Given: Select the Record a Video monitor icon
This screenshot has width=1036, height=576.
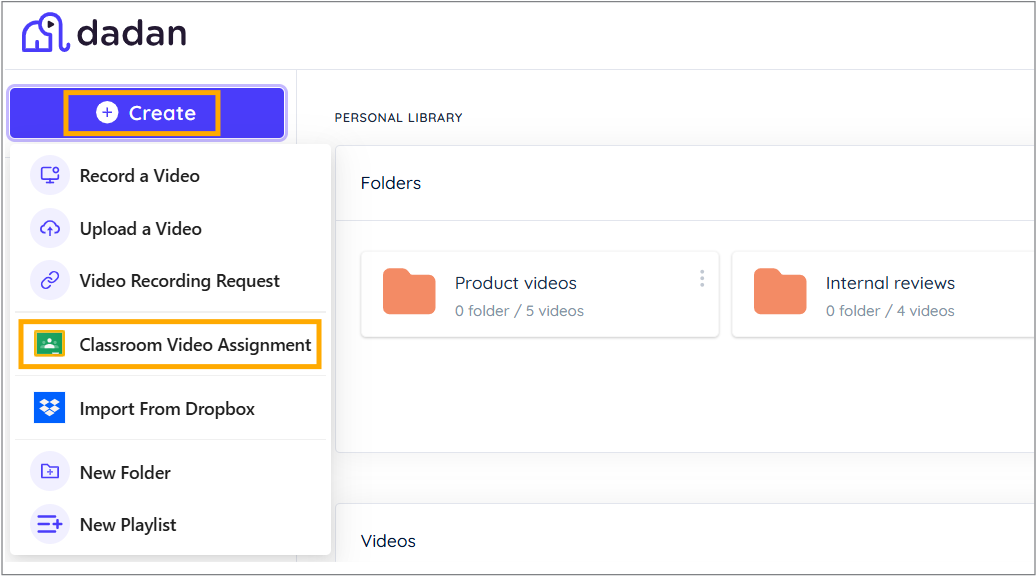Looking at the screenshot, I should coord(49,175).
